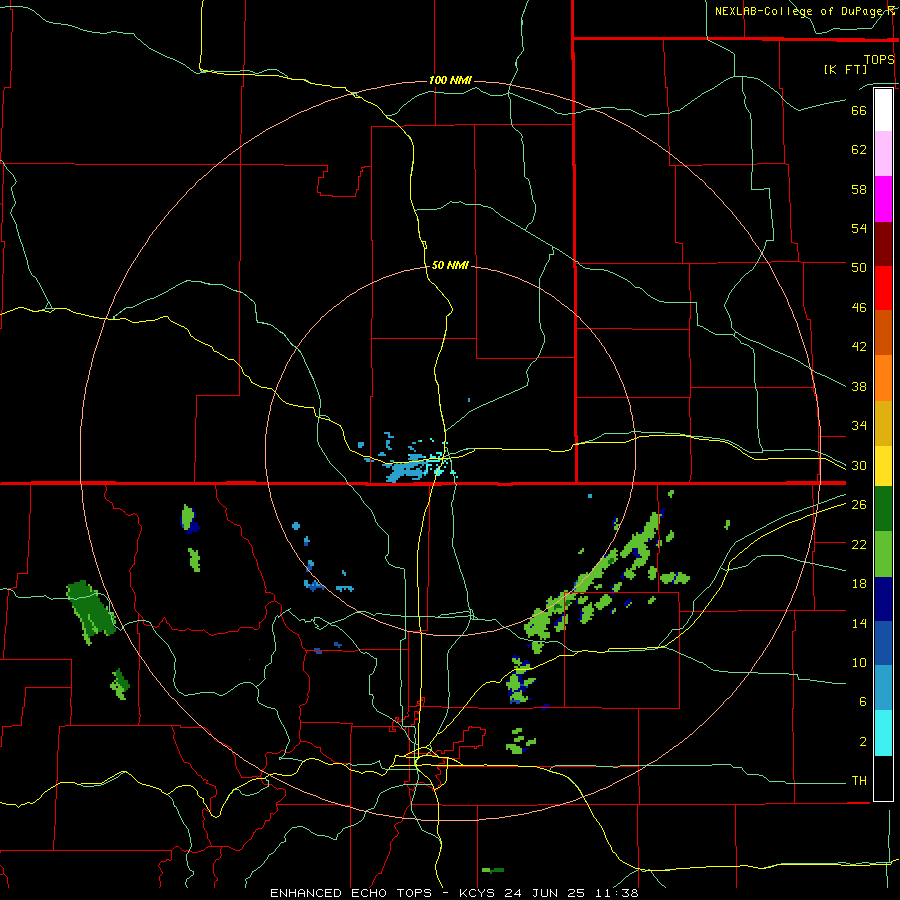Click the bright orange swatch beside the 38 label

pos(883,378)
